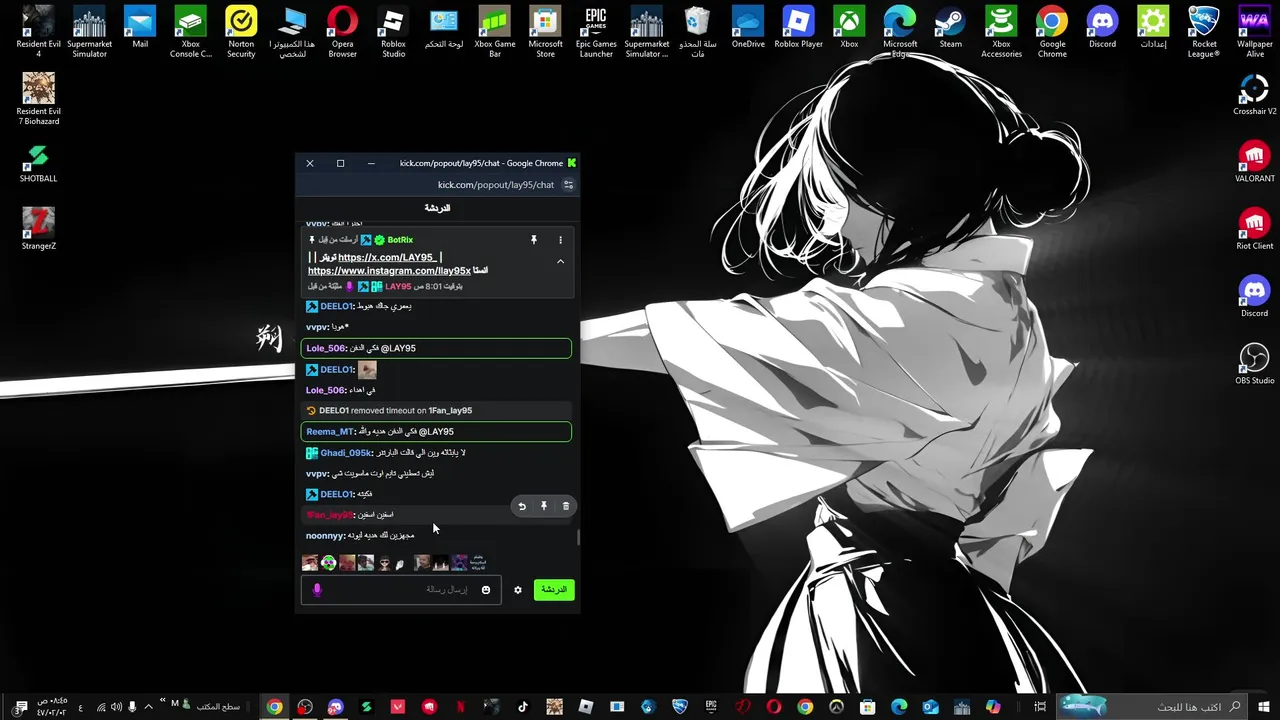Open OBS Studio desktop shortcut
Viewport: 1280px width, 720px height.
[1254, 364]
